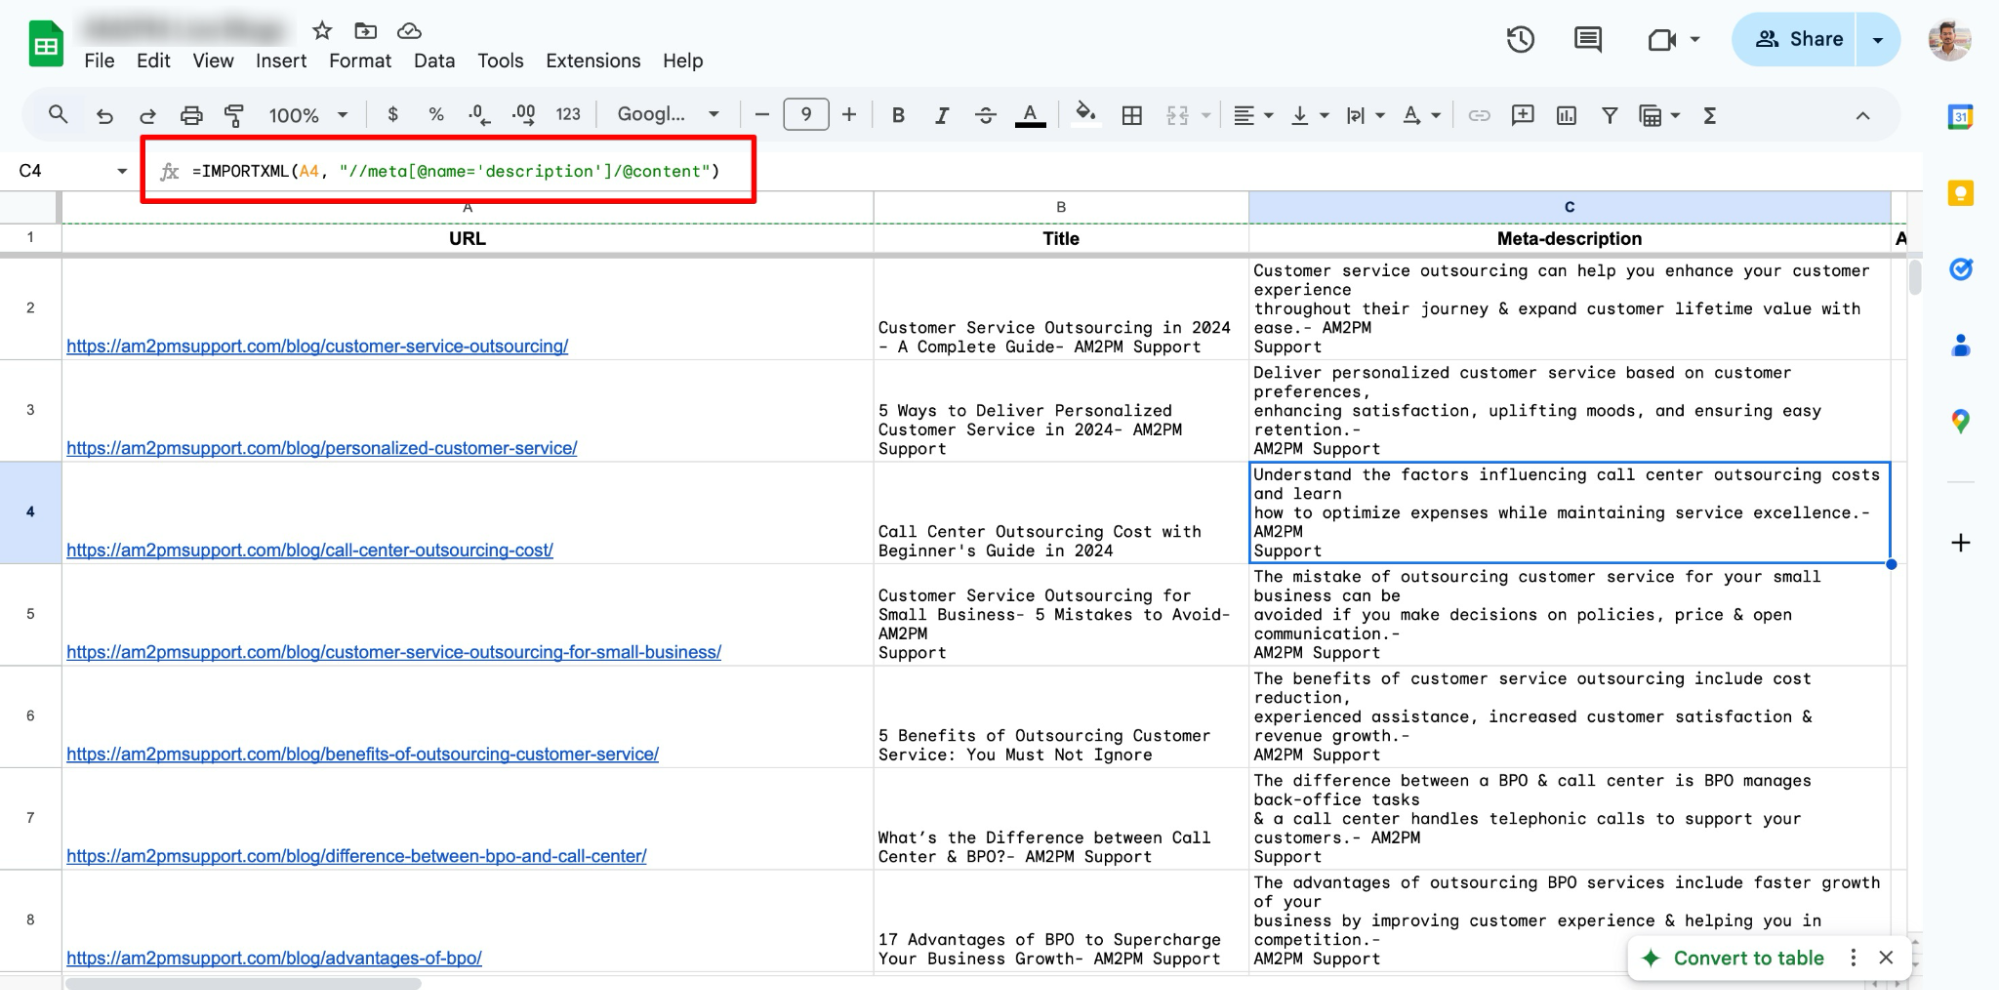Insert a comment using comment icon
The width and height of the screenshot is (1999, 990).
(1521, 114)
